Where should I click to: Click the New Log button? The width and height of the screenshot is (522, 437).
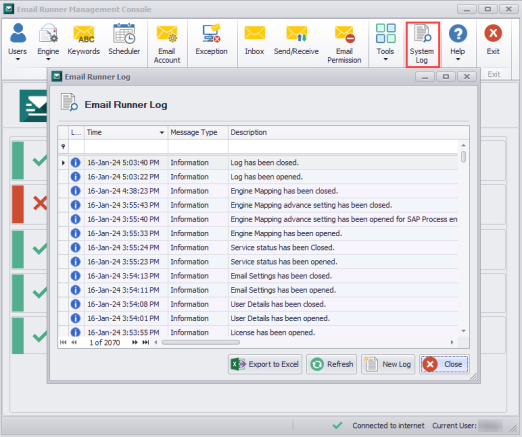(x=388, y=364)
